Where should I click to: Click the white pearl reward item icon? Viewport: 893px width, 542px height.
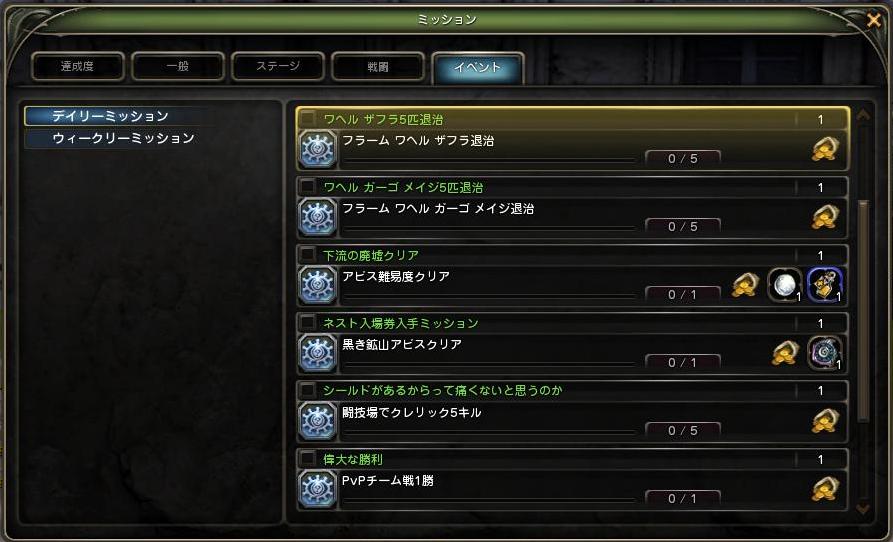pyautogui.click(x=785, y=285)
